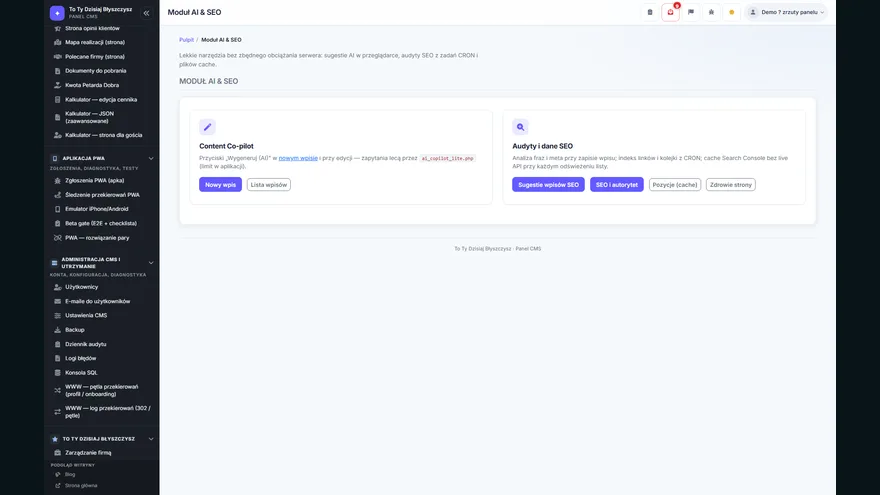This screenshot has width=880, height=495.
Task: Click the Audyty i dane SEO title
Action: coord(542,146)
